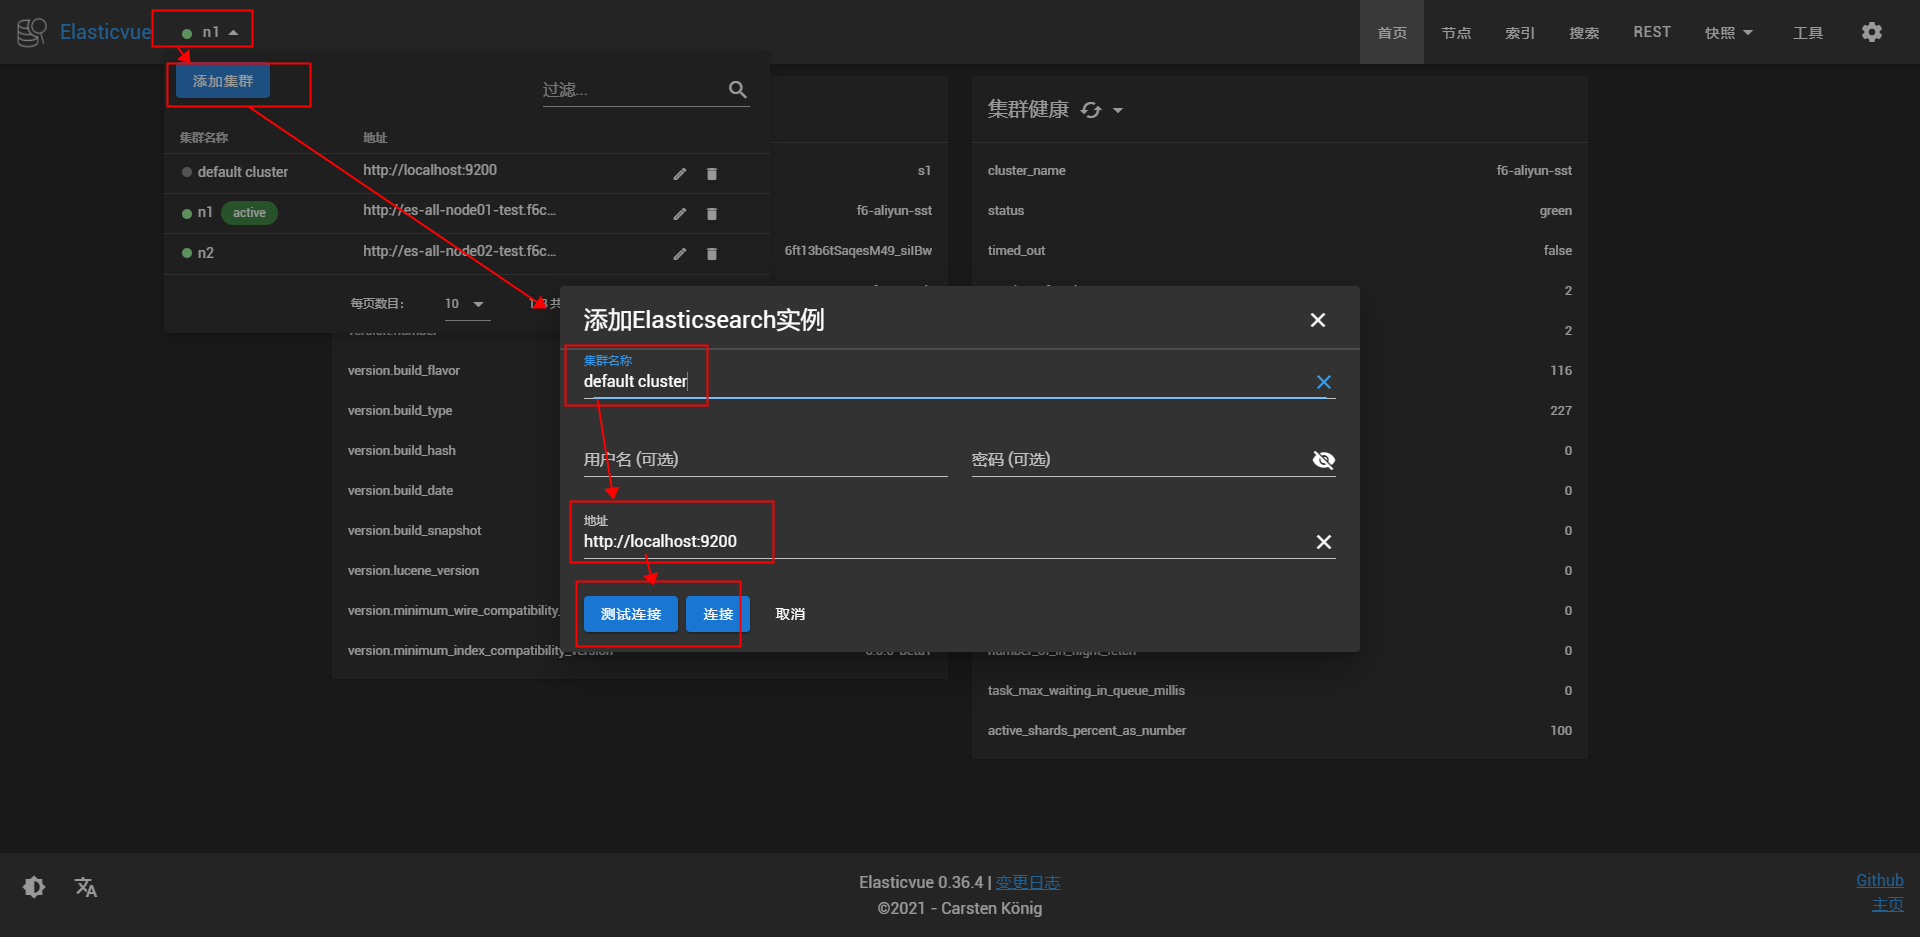Focus the 过滤 filter input field
The image size is (1920, 937).
(x=633, y=90)
